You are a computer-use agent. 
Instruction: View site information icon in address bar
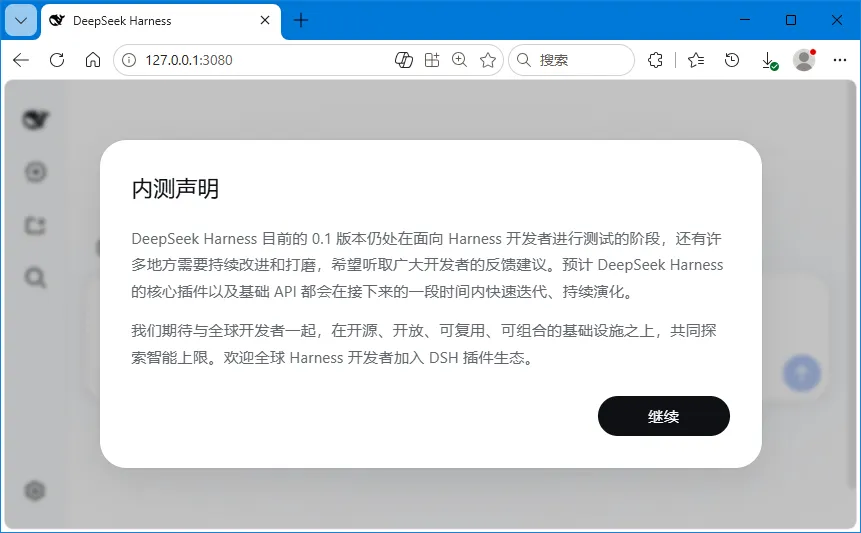click(129, 60)
